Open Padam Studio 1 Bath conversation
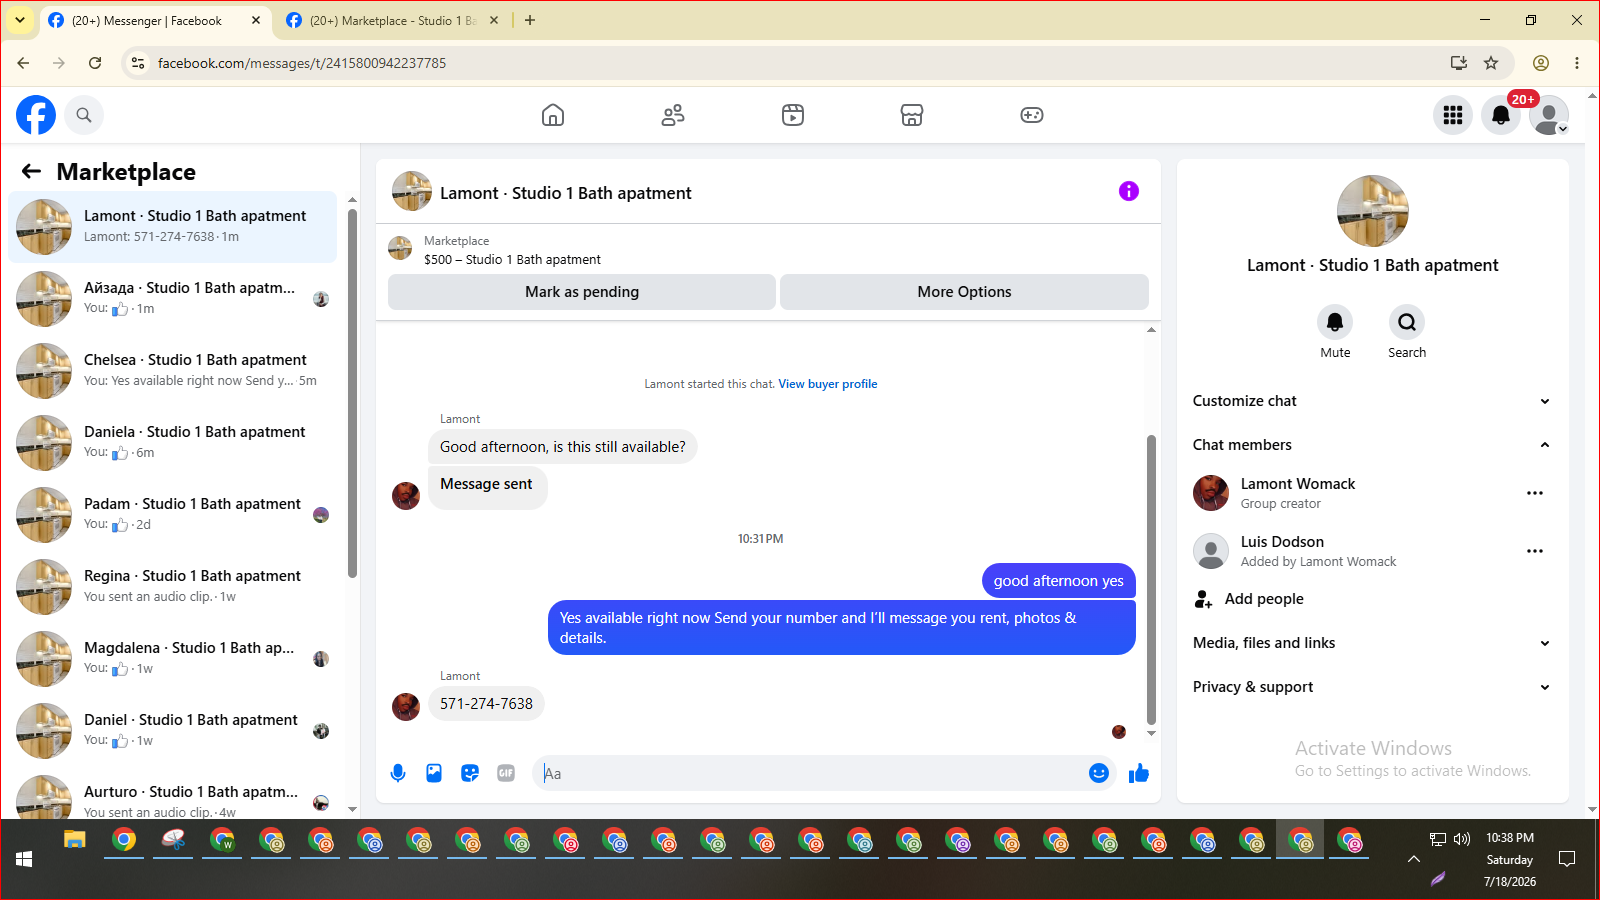 173,515
